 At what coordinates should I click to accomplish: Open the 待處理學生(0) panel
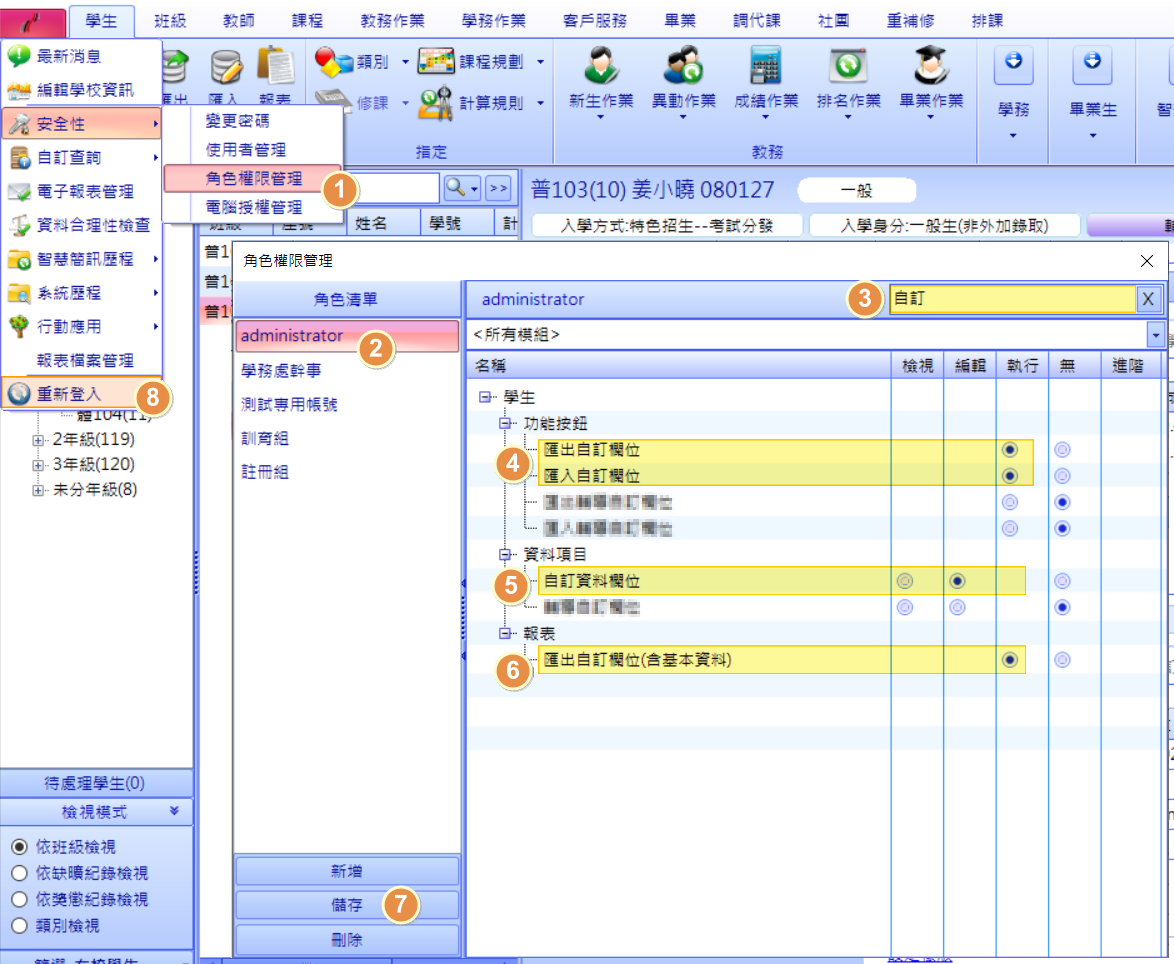click(94, 783)
